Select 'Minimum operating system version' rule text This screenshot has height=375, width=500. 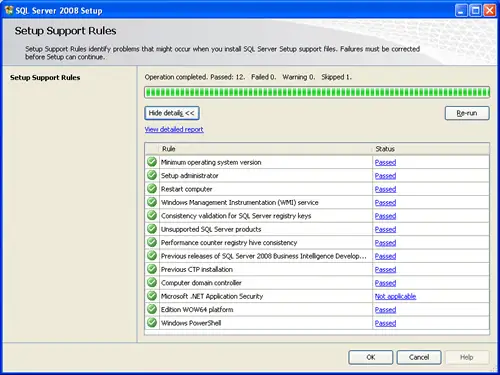[x=211, y=162]
